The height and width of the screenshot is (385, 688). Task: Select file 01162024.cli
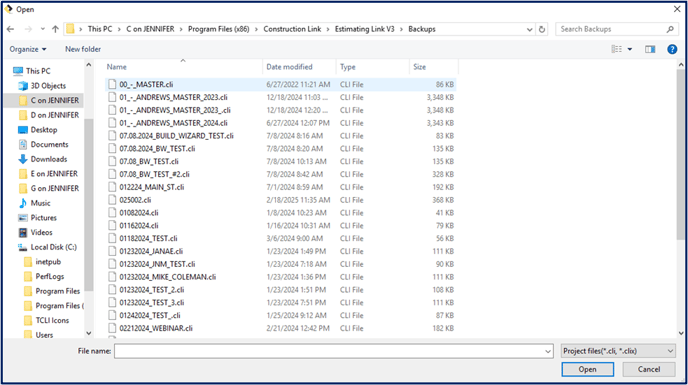[280, 226]
